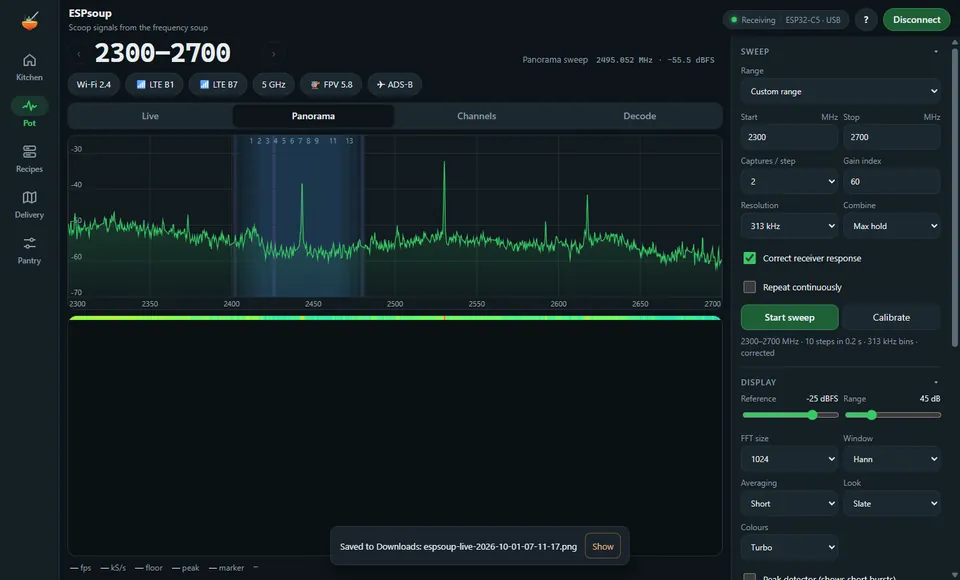
Task: Enable Repeat continuously checkbox
Action: (749, 287)
